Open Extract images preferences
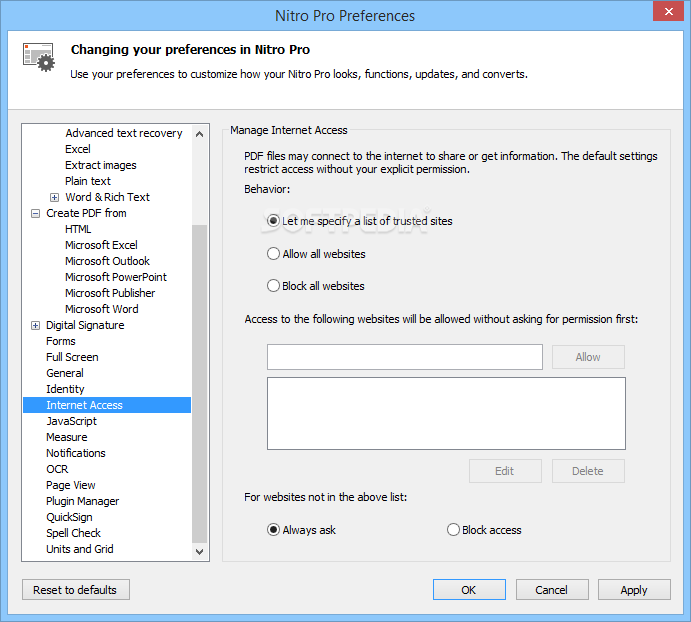The height and width of the screenshot is (622, 691). pyautogui.click(x=101, y=165)
